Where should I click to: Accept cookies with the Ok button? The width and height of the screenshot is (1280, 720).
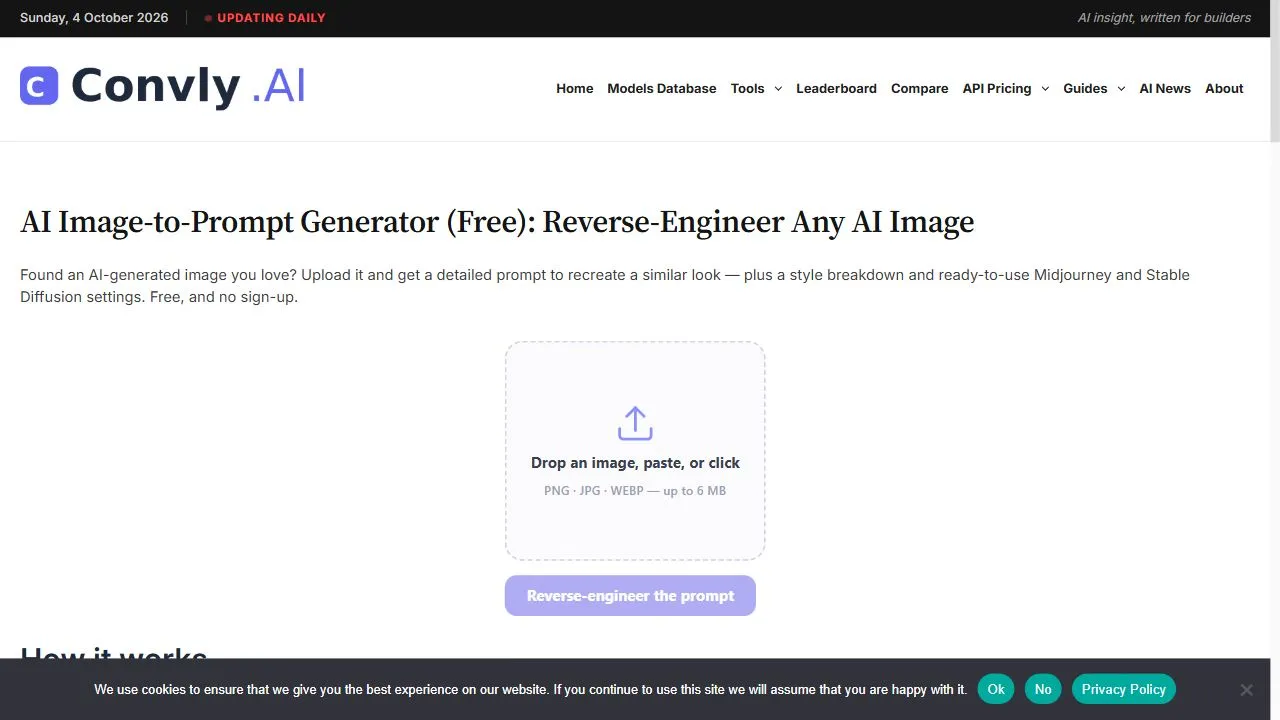coord(996,689)
